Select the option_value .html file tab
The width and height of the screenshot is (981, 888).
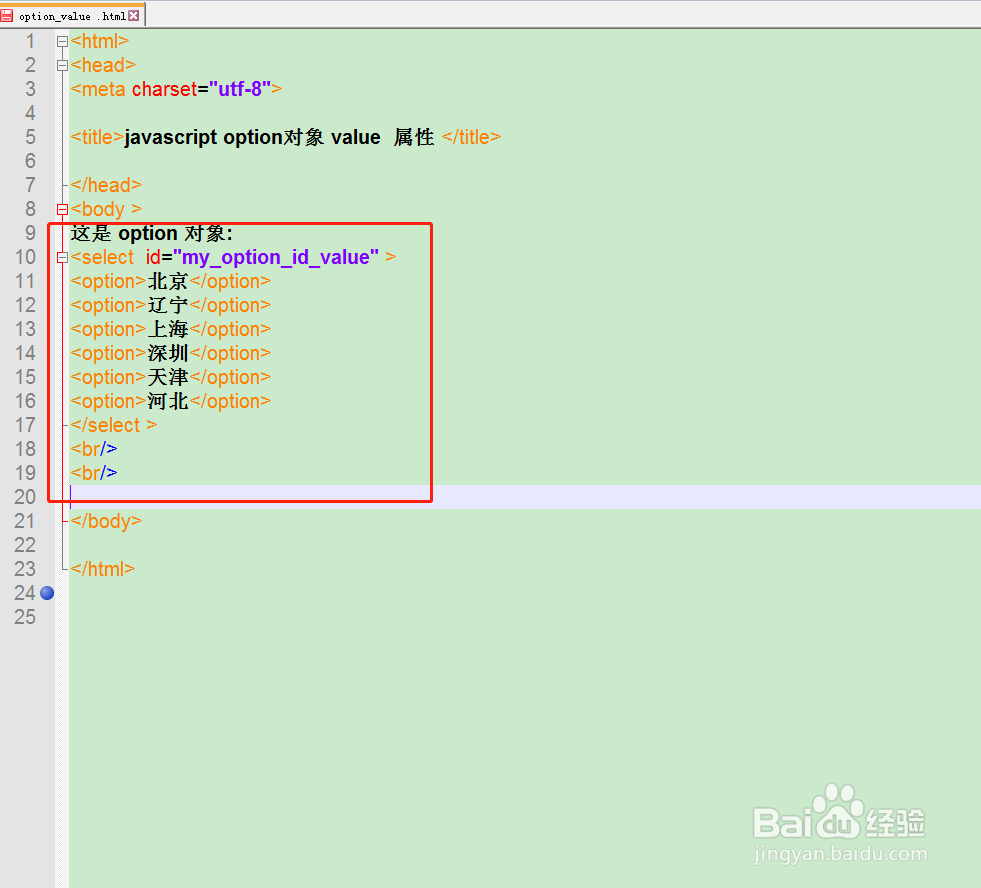point(73,16)
